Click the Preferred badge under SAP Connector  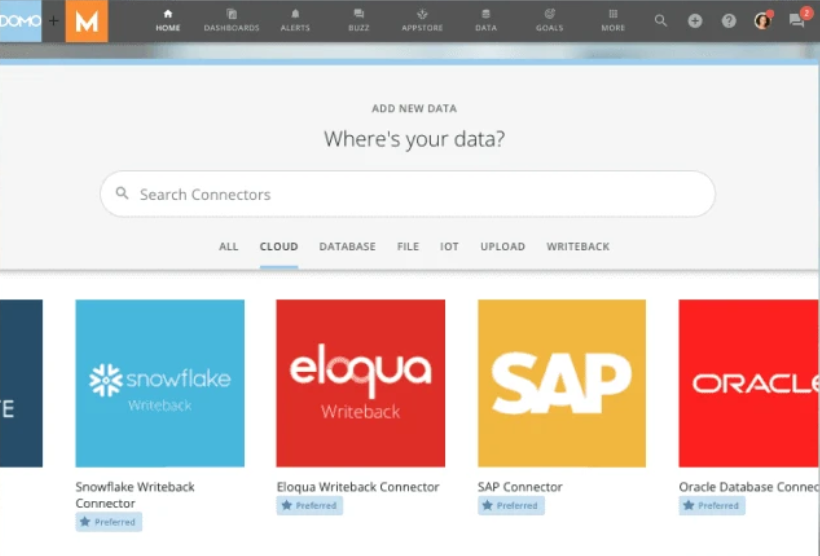pyautogui.click(x=511, y=506)
